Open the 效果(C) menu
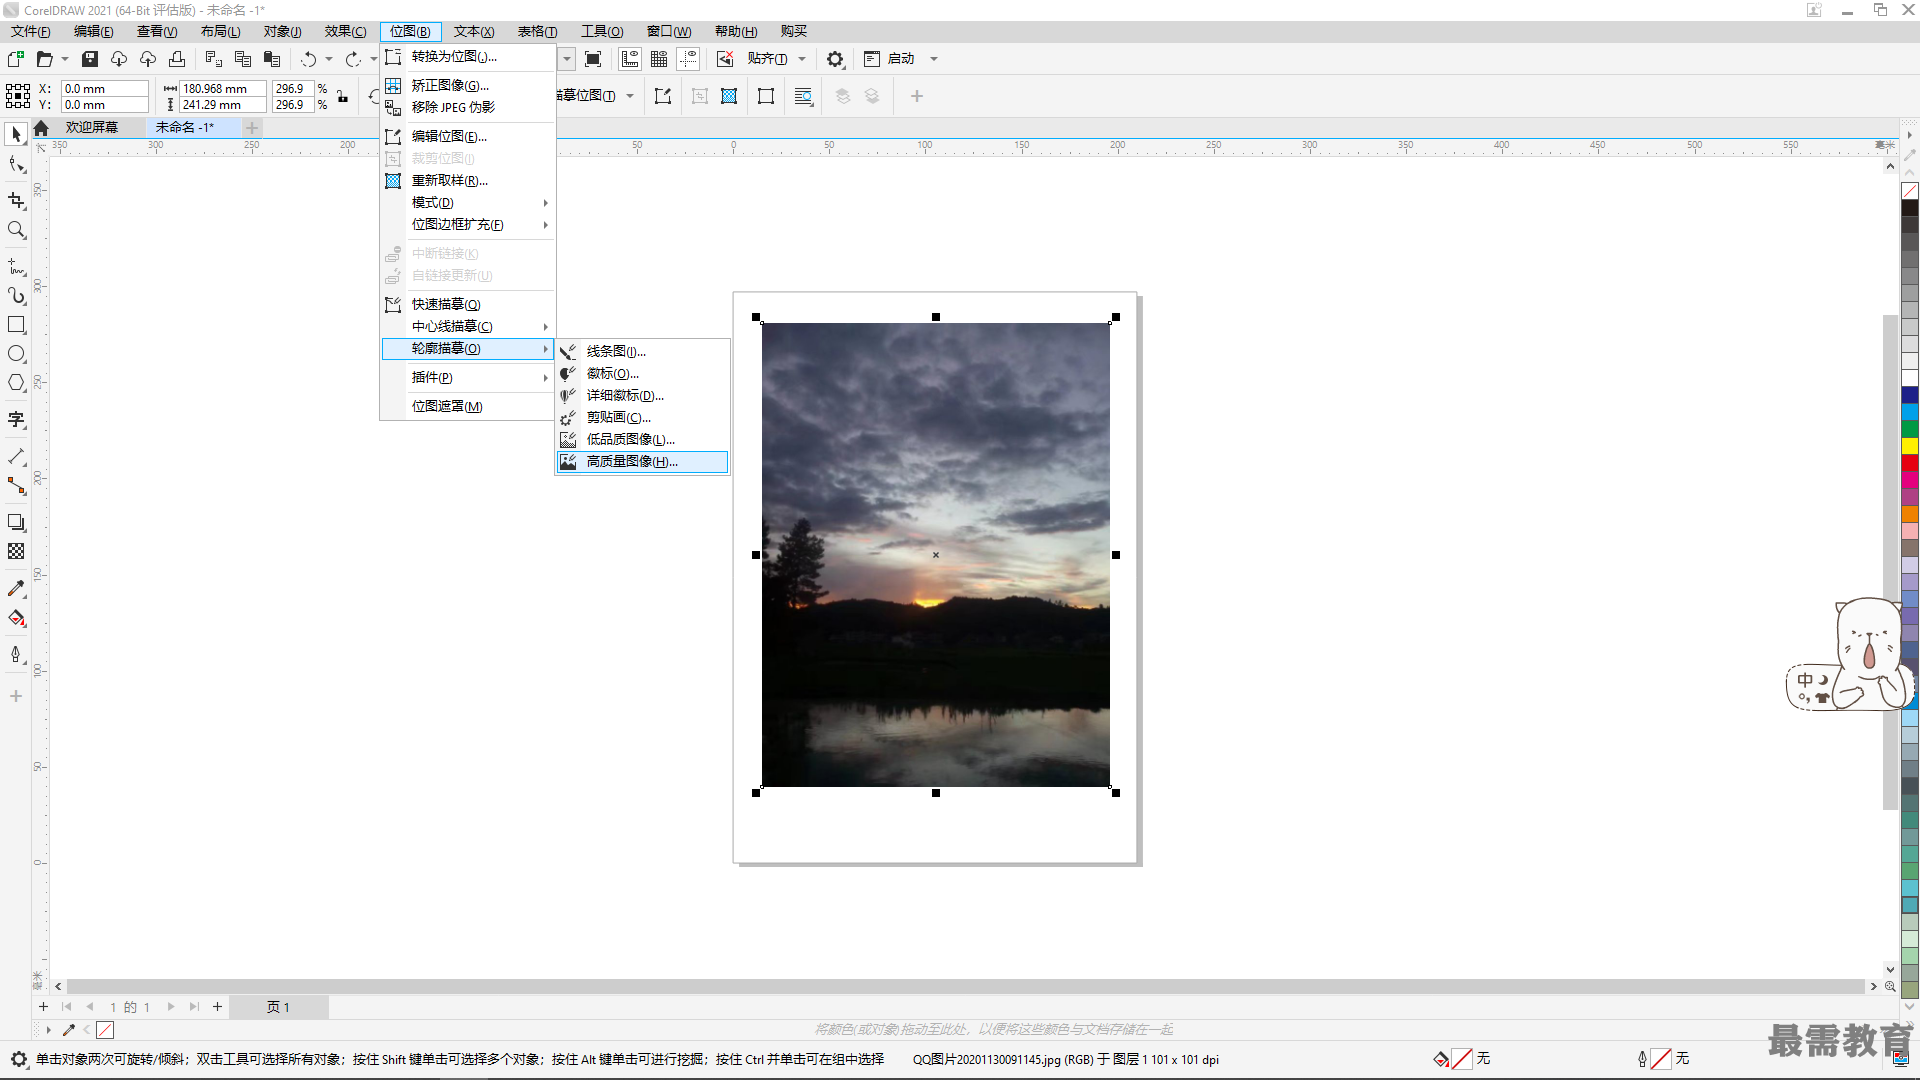Image resolution: width=1920 pixels, height=1080 pixels. [345, 31]
